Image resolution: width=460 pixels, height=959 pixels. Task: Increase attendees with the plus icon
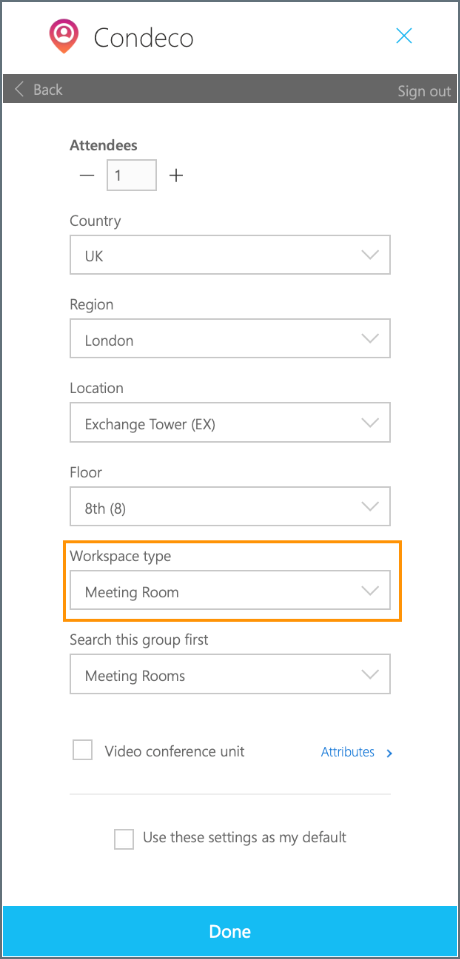176,176
